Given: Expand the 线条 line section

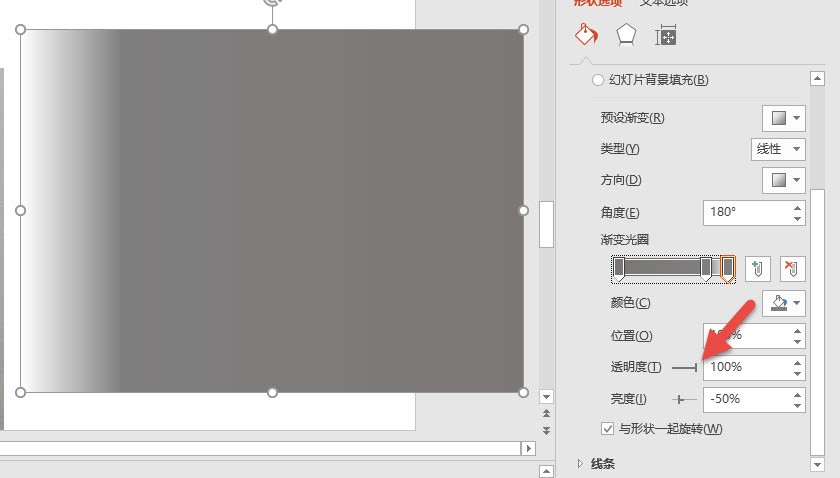Looking at the screenshot, I should point(580,464).
